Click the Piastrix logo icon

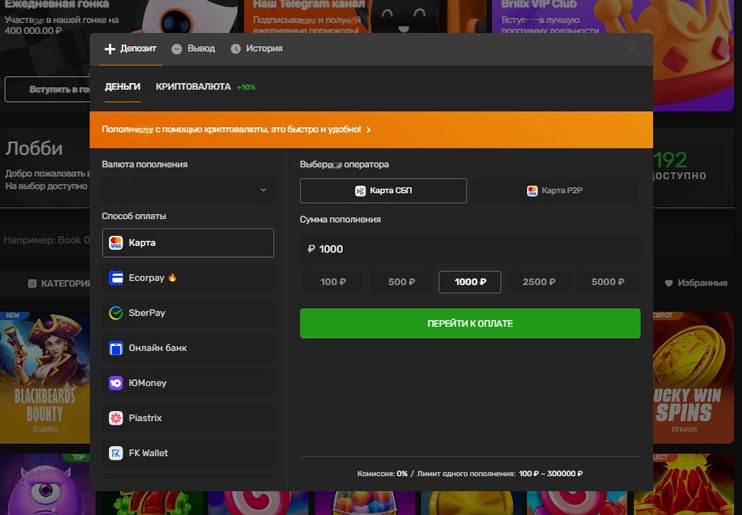[116, 418]
